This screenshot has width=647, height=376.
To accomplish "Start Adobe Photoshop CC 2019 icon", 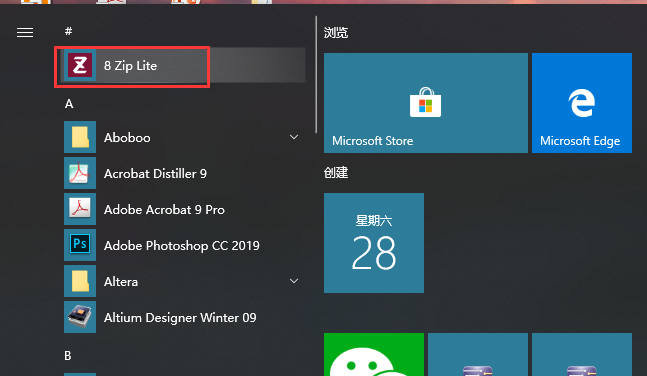I will pos(80,245).
